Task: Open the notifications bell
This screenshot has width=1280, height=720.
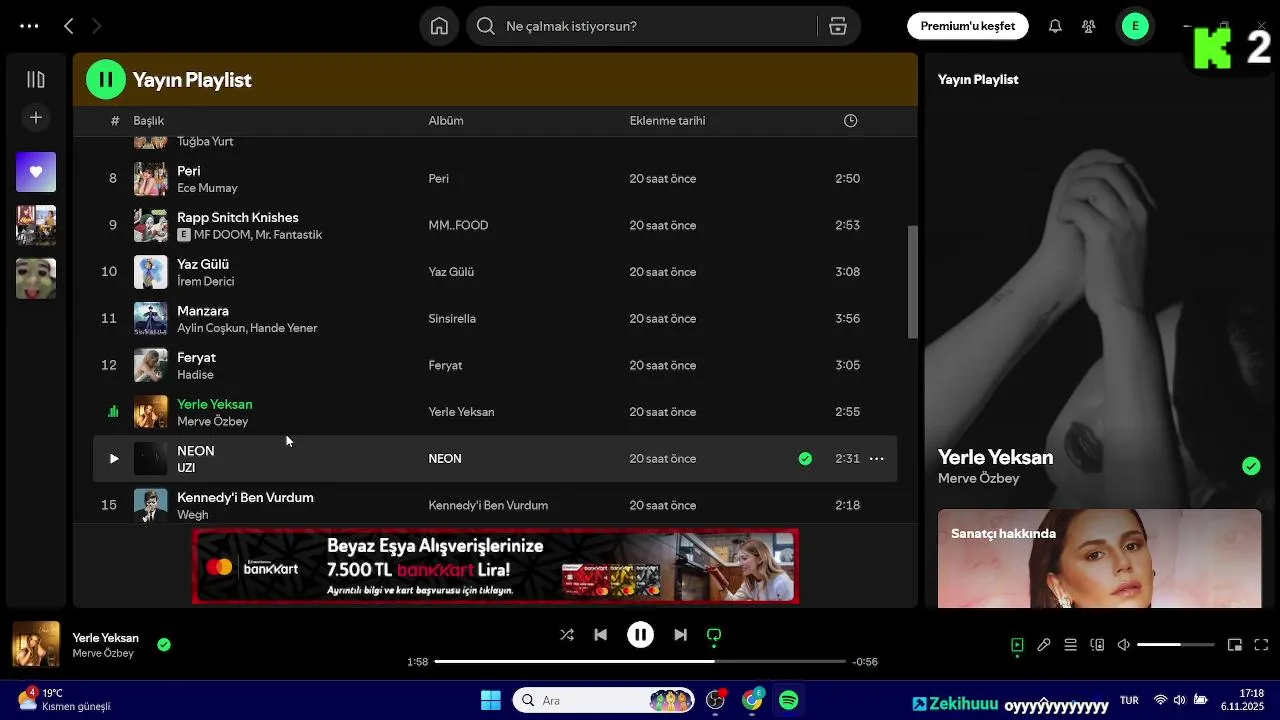Action: [1055, 26]
